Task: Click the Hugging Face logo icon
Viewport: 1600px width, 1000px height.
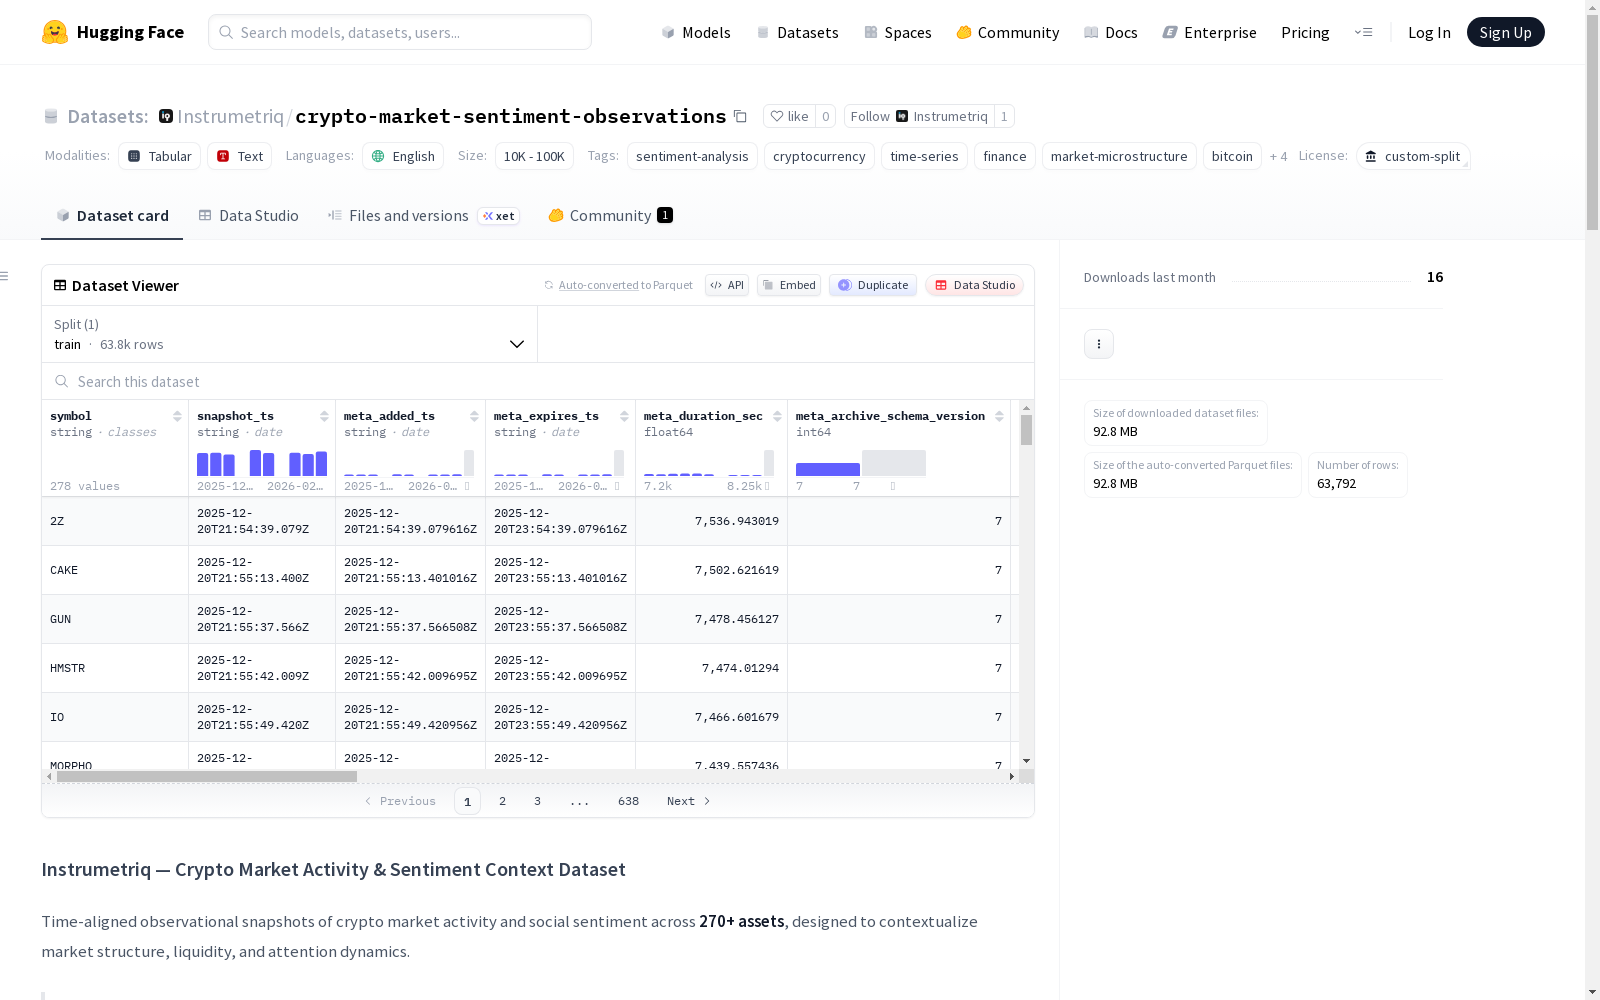Action: click(55, 32)
